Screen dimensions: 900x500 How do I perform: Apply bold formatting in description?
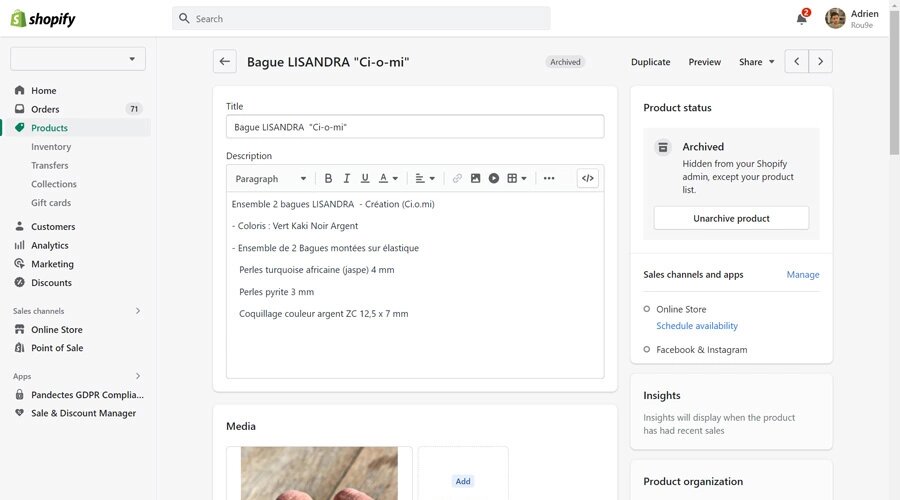(x=328, y=179)
